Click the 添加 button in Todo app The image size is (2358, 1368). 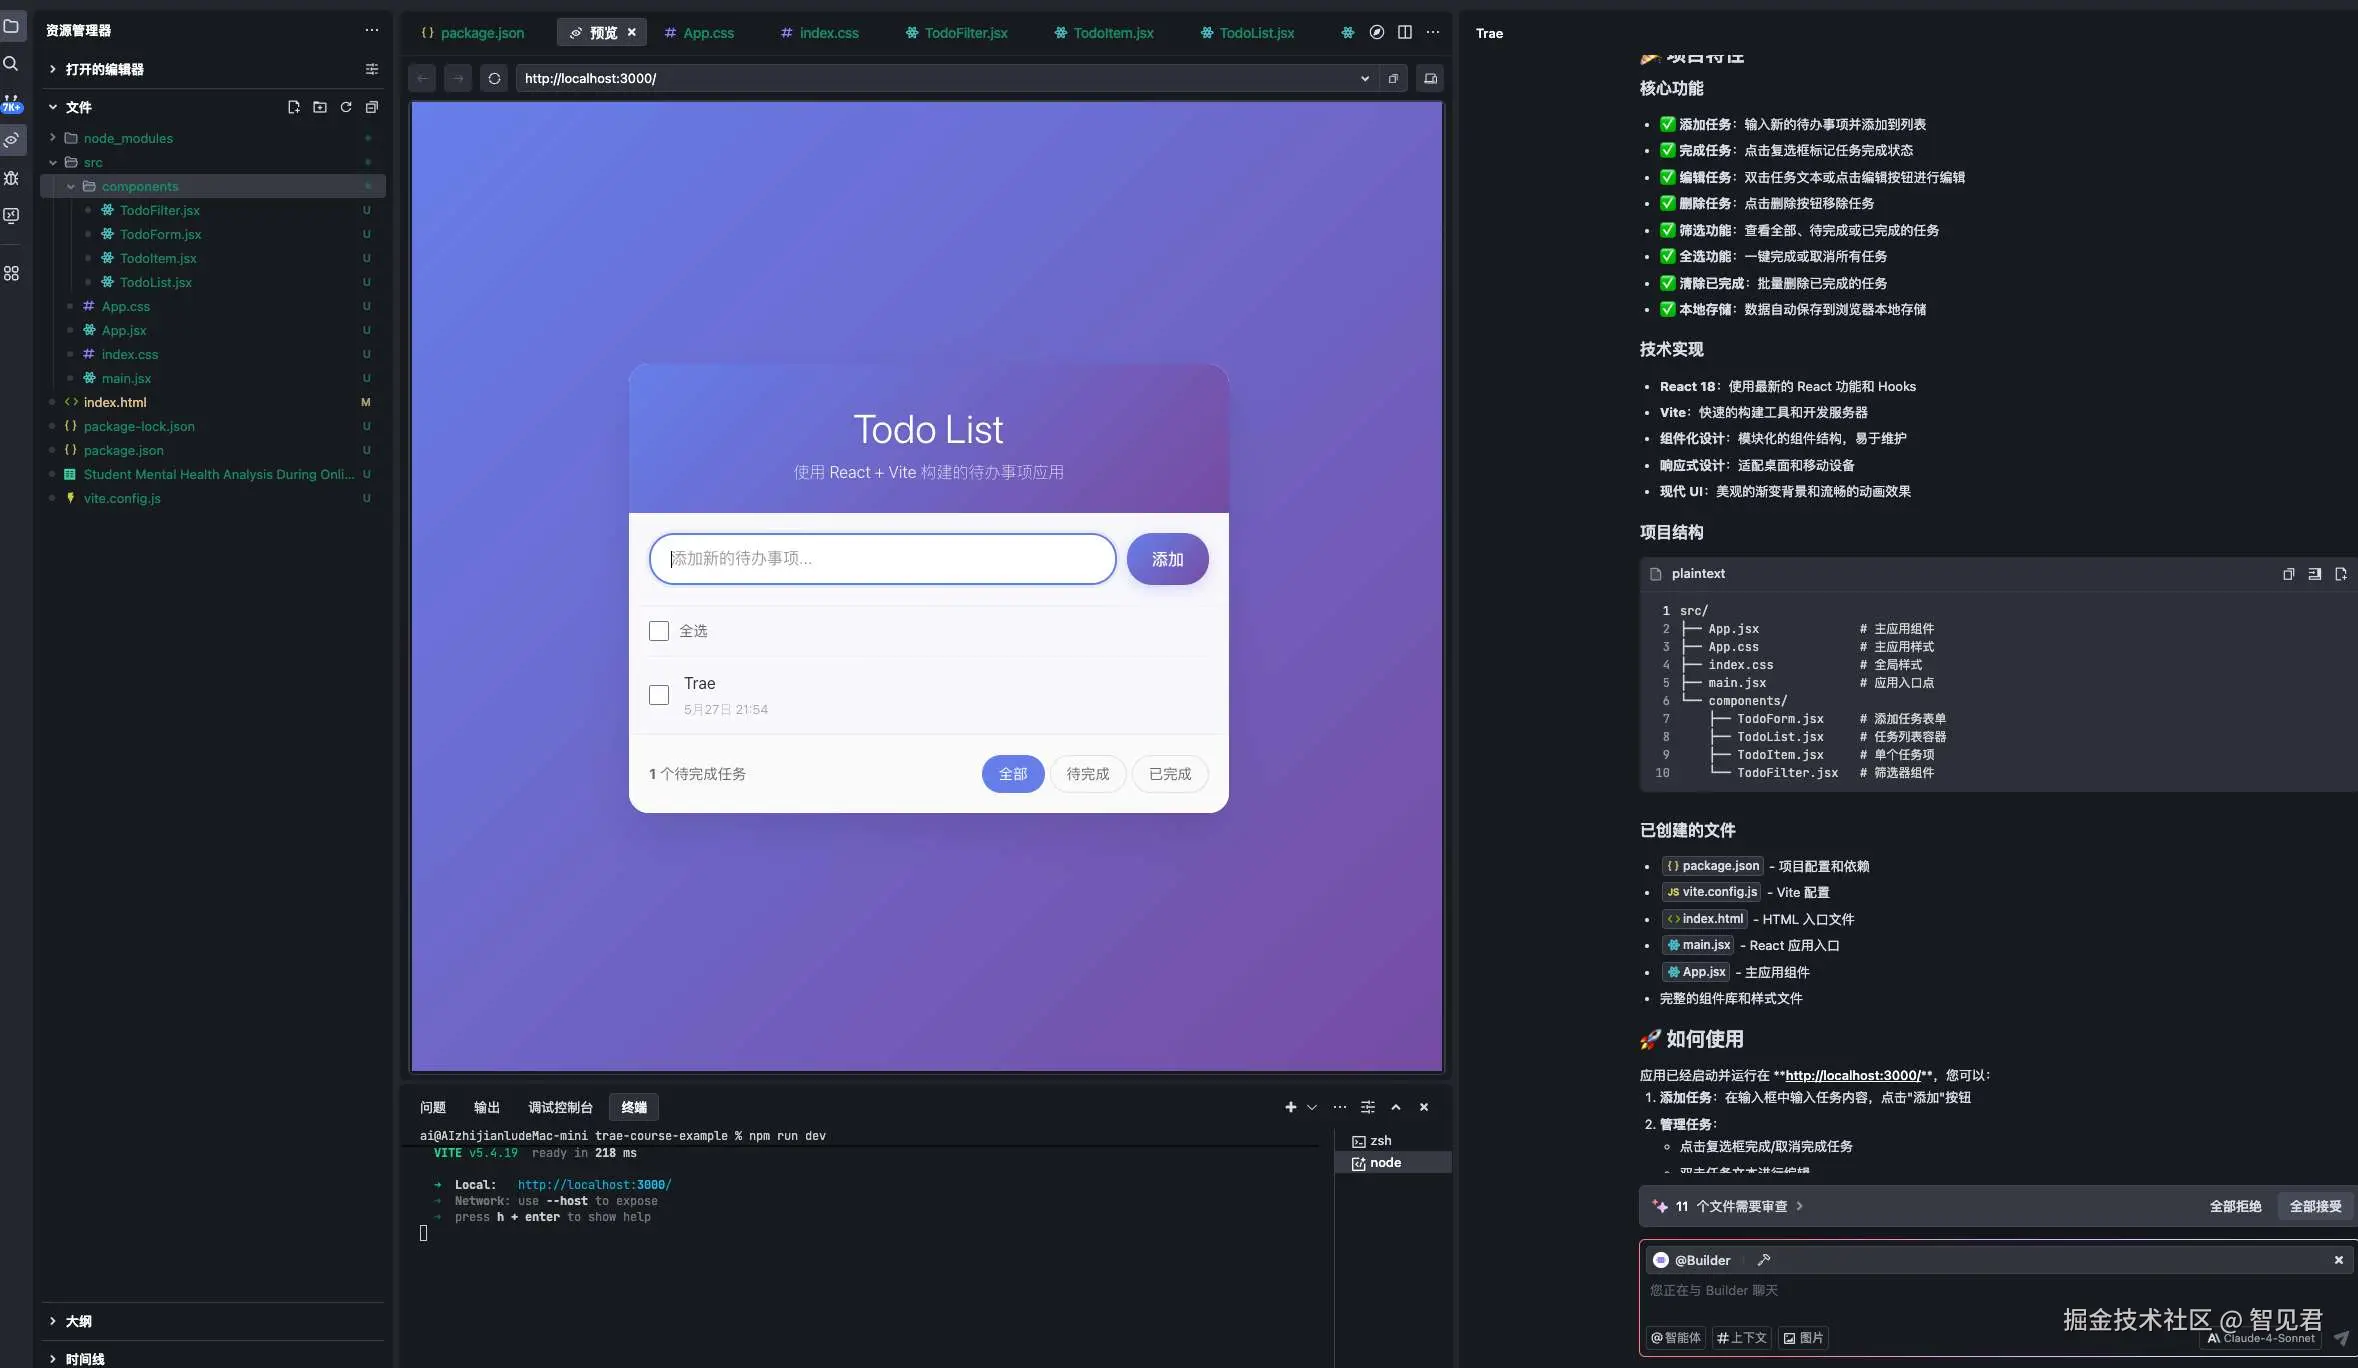pos(1167,559)
